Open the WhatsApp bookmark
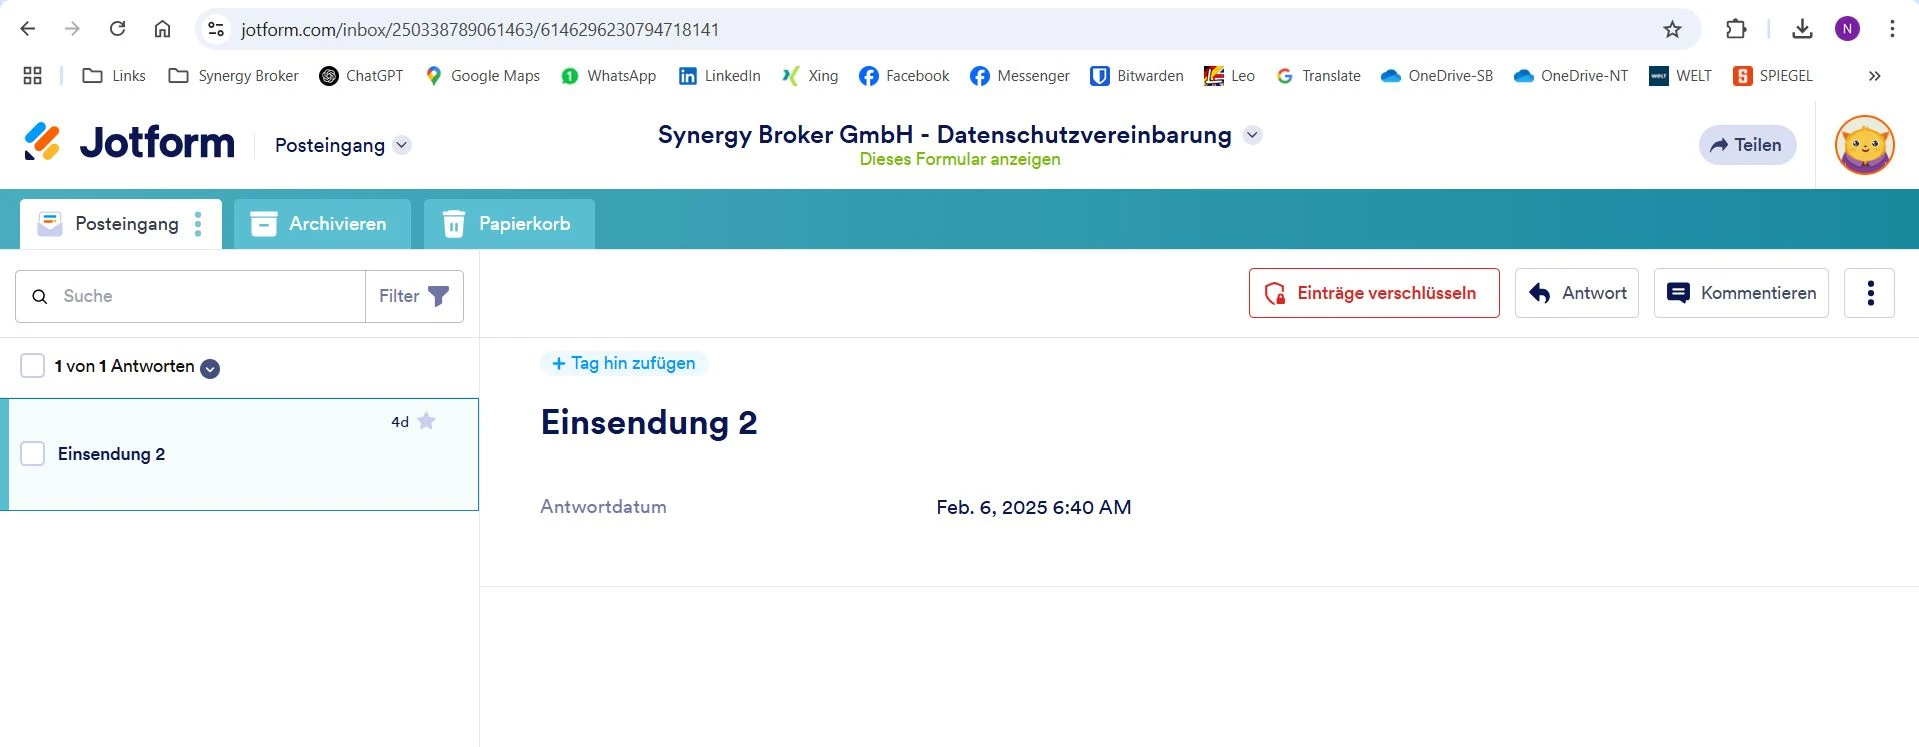 (x=608, y=76)
